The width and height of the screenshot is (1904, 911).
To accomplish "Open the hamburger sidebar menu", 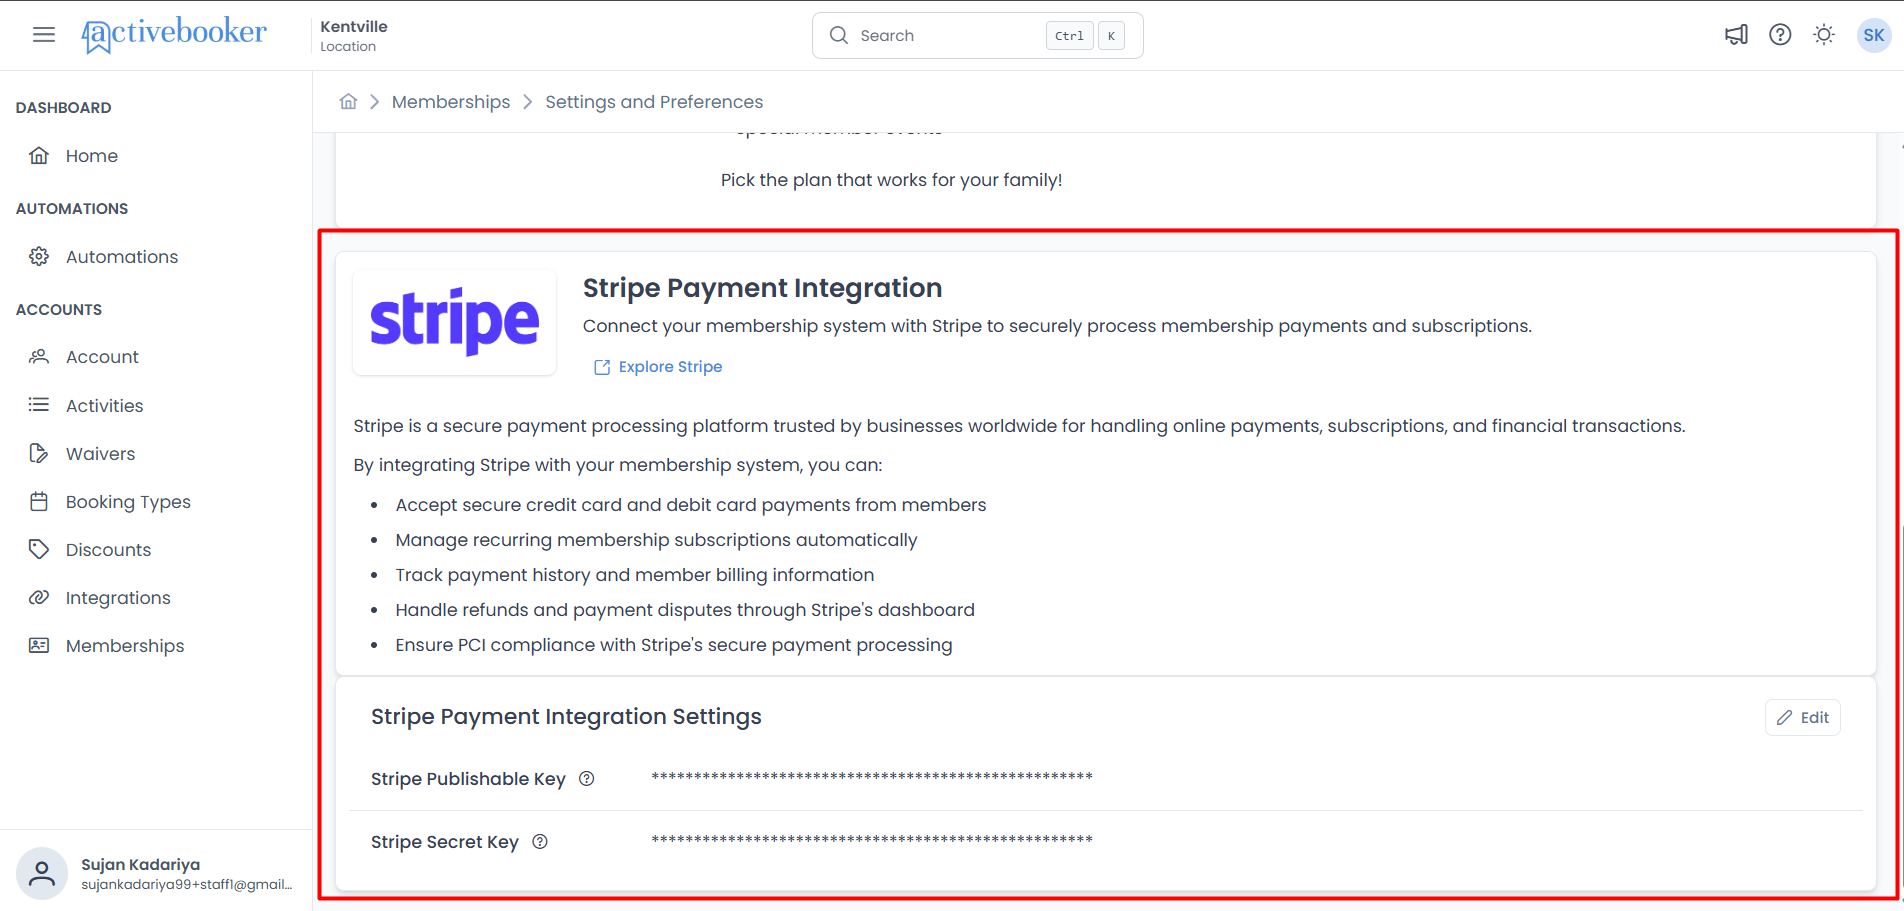I will 44,35.
